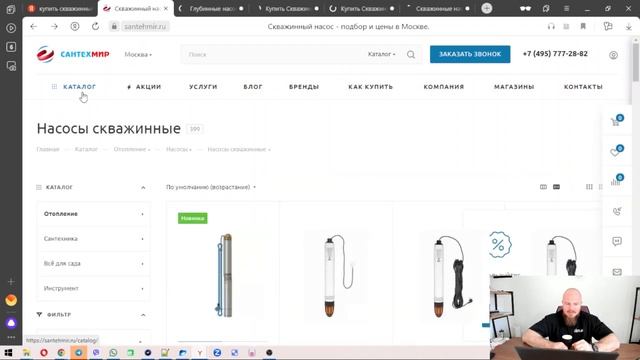
Task: Focus the site search input field
Action: point(273,54)
